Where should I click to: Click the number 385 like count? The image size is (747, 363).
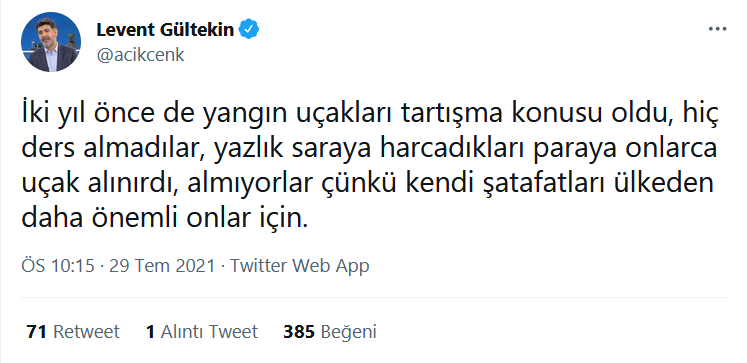click(x=299, y=332)
